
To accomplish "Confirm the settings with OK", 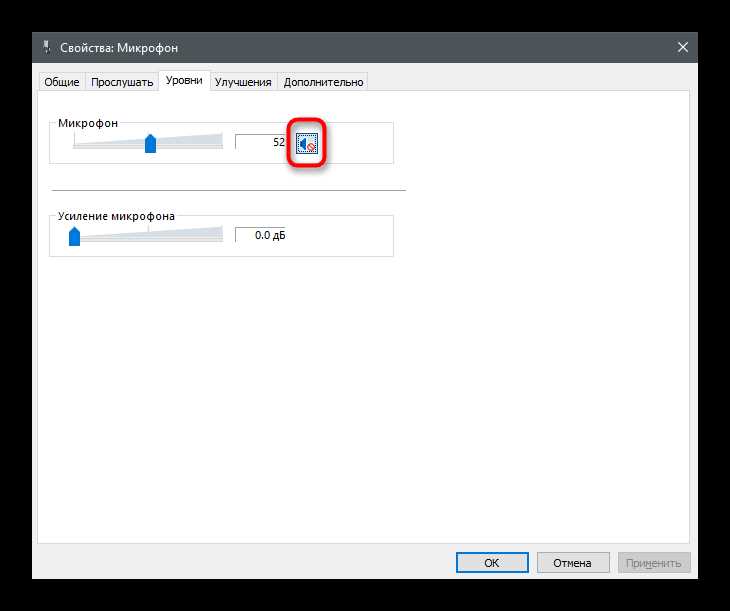I will click(492, 563).
